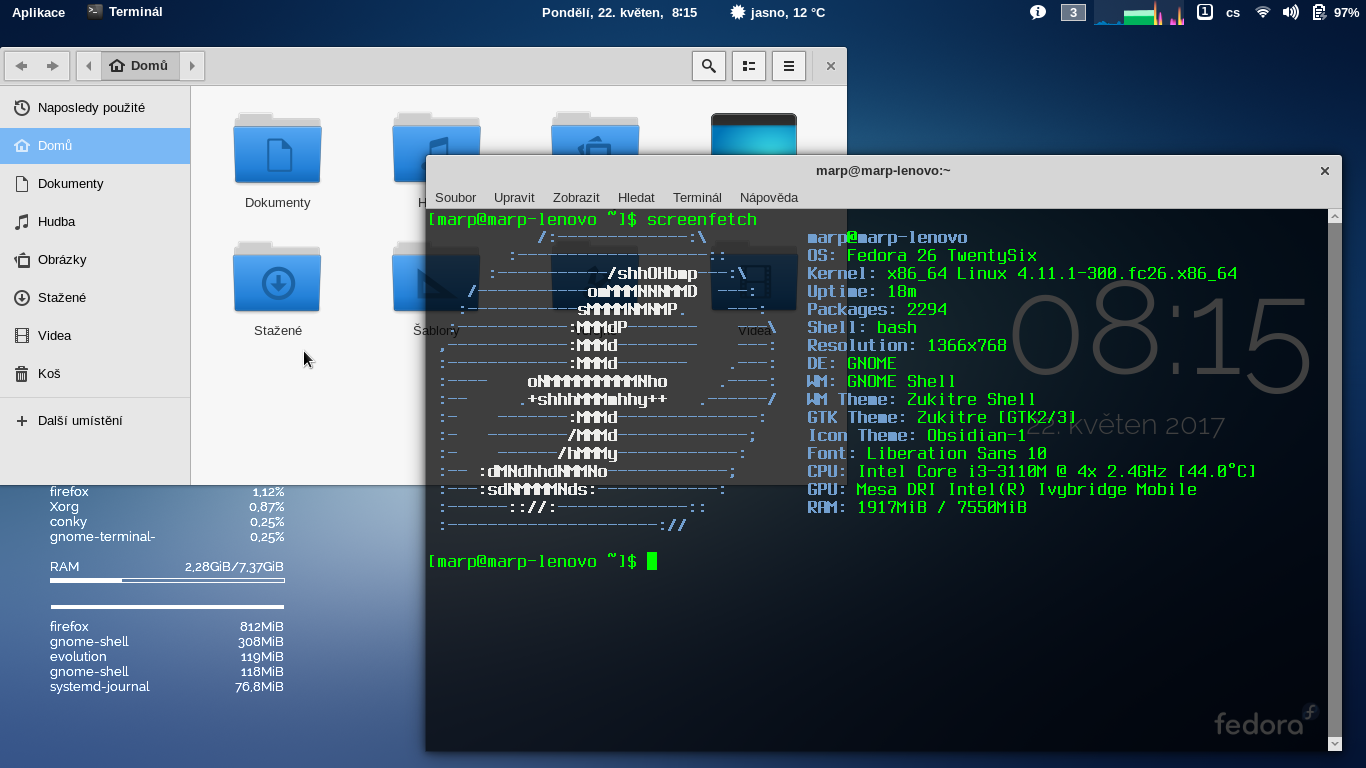Toggle list view in the Files window
This screenshot has width=1366, height=768.
[749, 66]
